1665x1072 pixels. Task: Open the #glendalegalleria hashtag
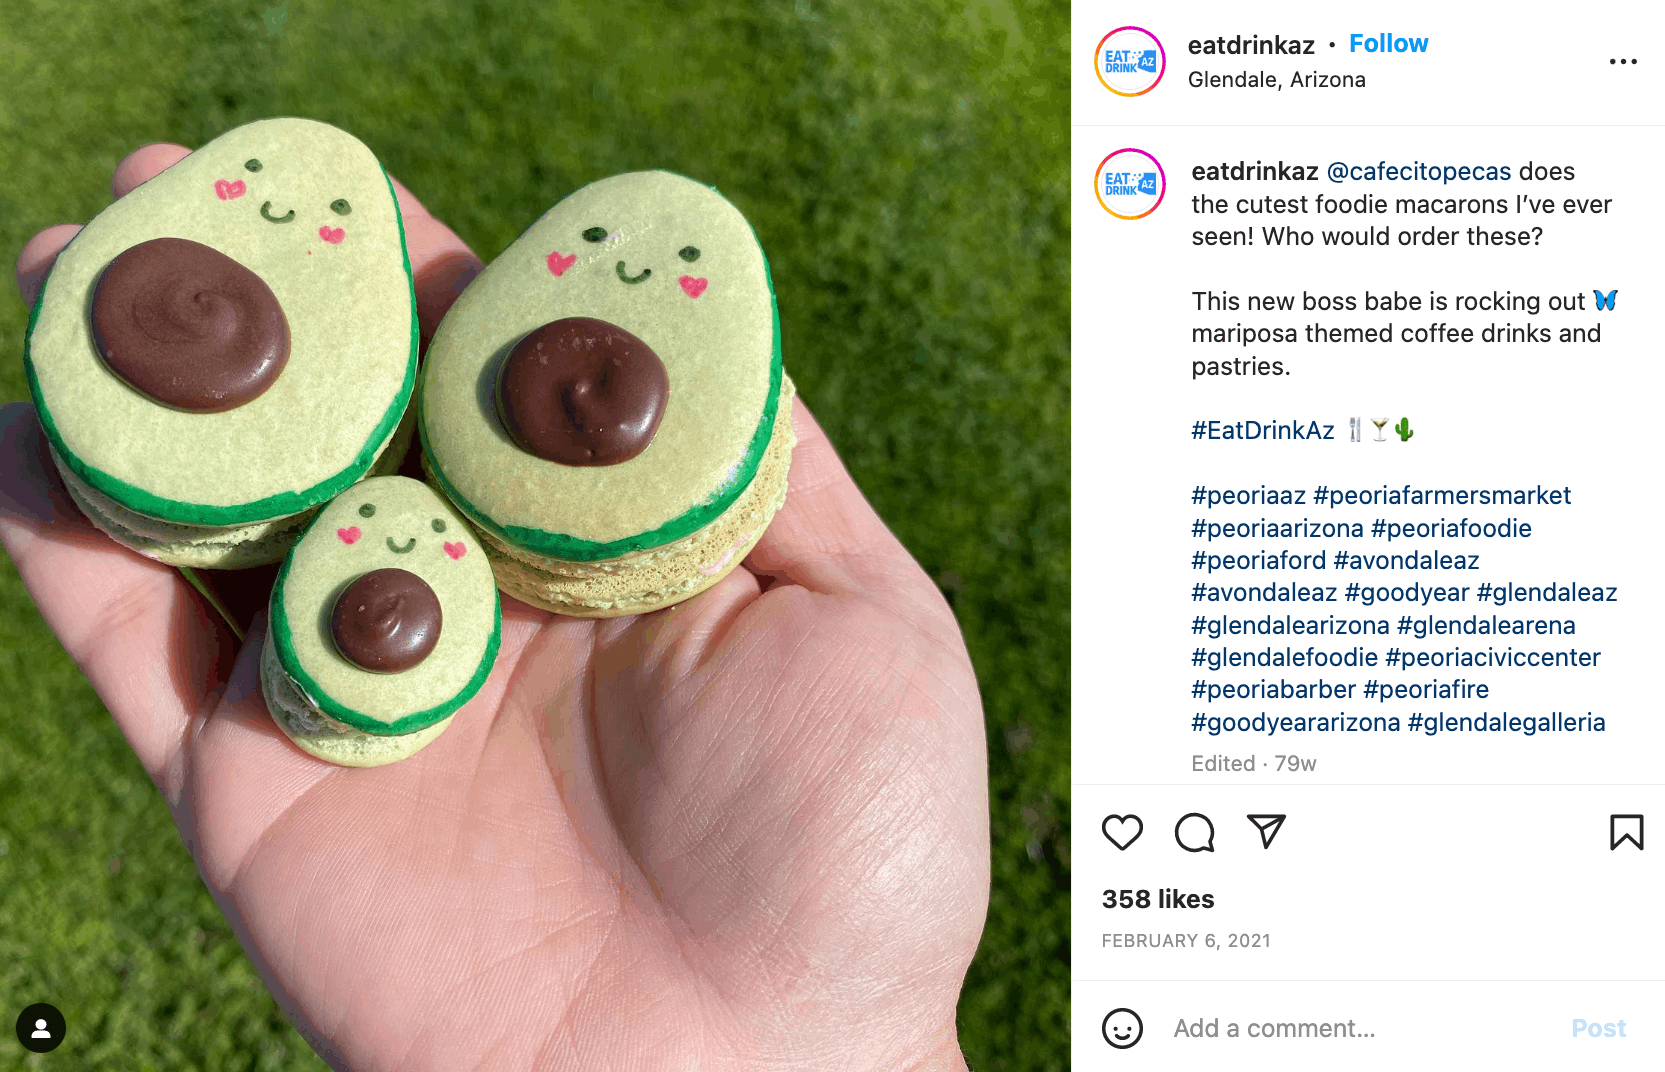tap(1506, 723)
